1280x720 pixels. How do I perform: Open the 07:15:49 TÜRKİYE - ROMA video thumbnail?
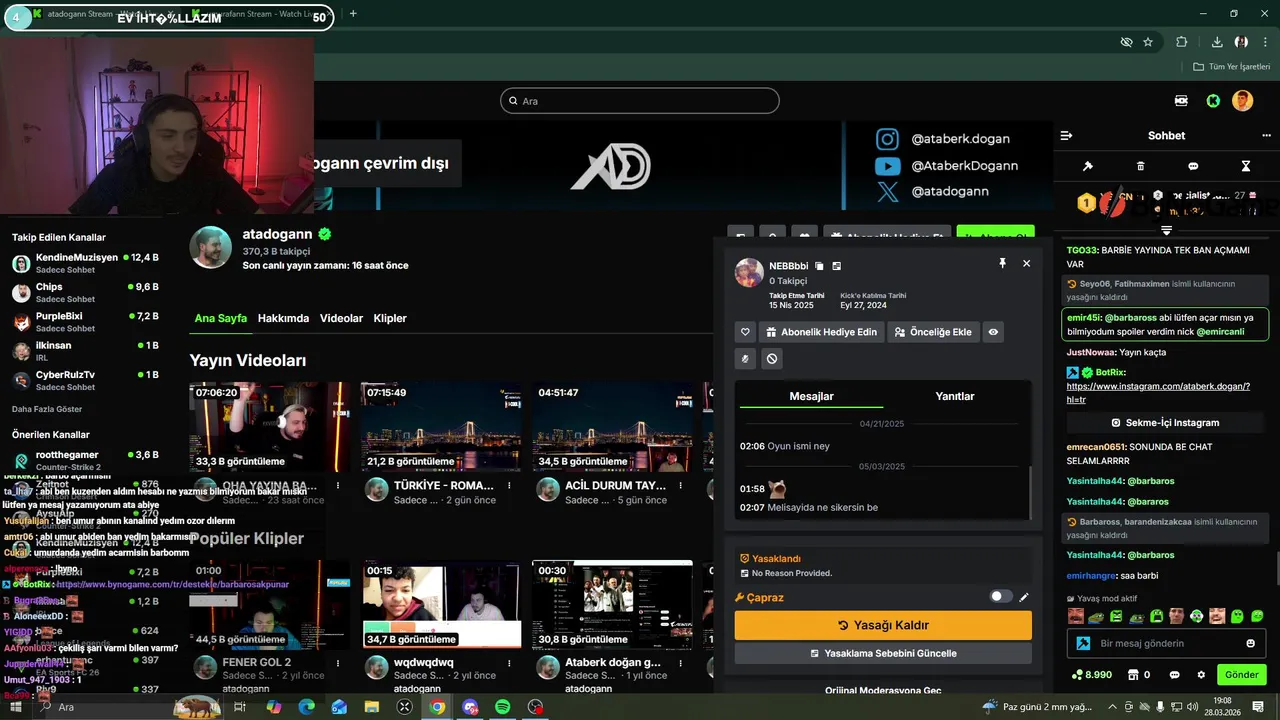(x=442, y=427)
